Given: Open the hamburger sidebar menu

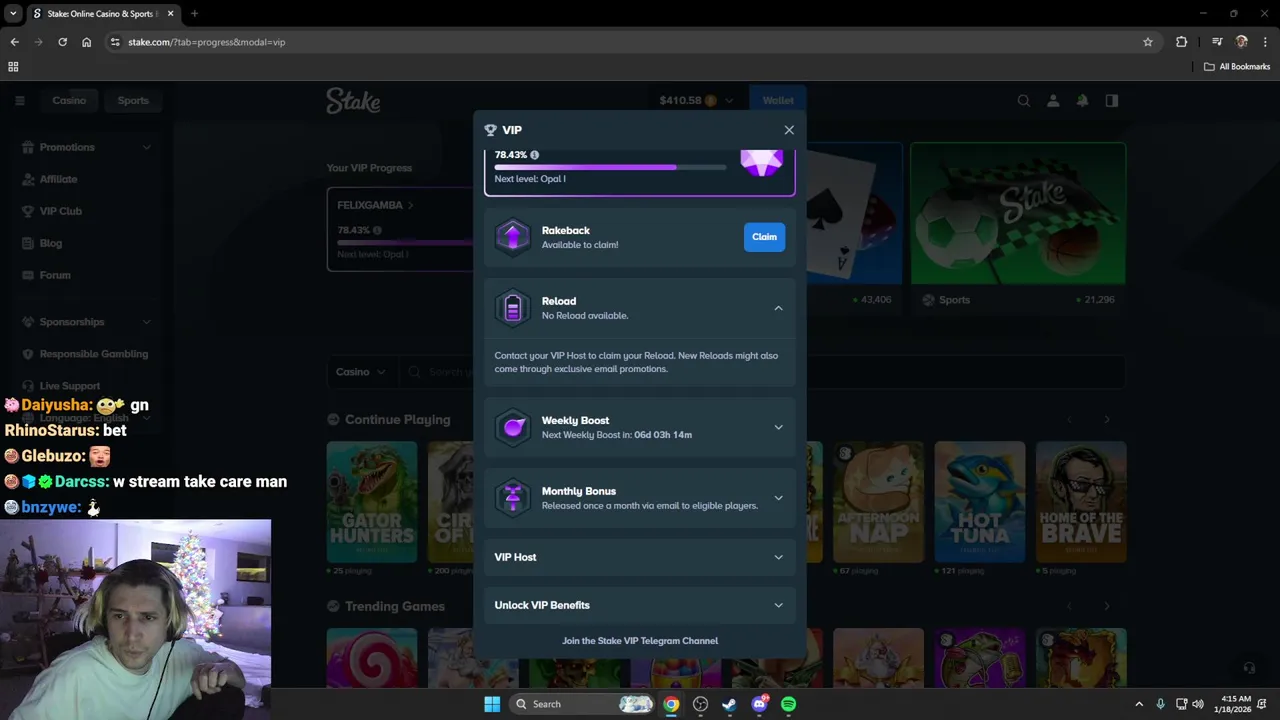Looking at the screenshot, I should [19, 100].
